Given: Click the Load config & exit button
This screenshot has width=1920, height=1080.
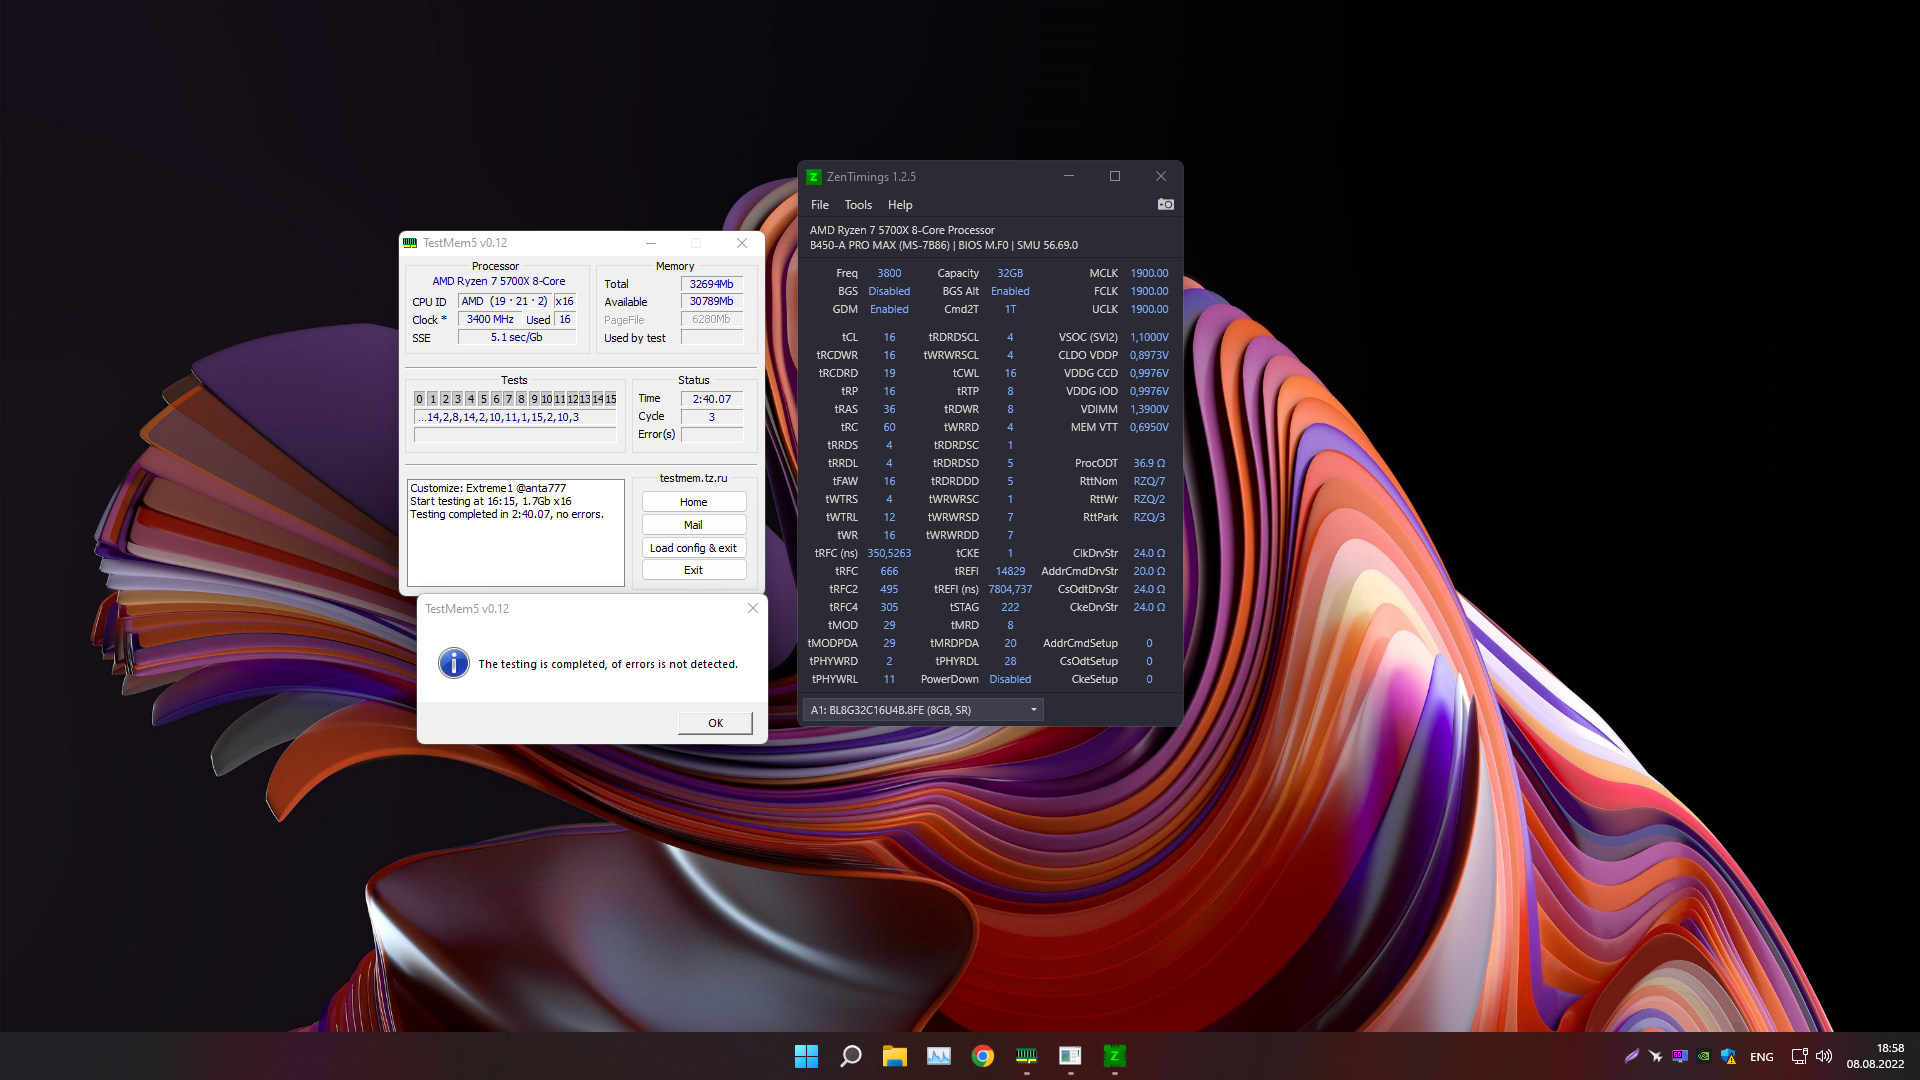Looking at the screenshot, I should click(x=693, y=548).
